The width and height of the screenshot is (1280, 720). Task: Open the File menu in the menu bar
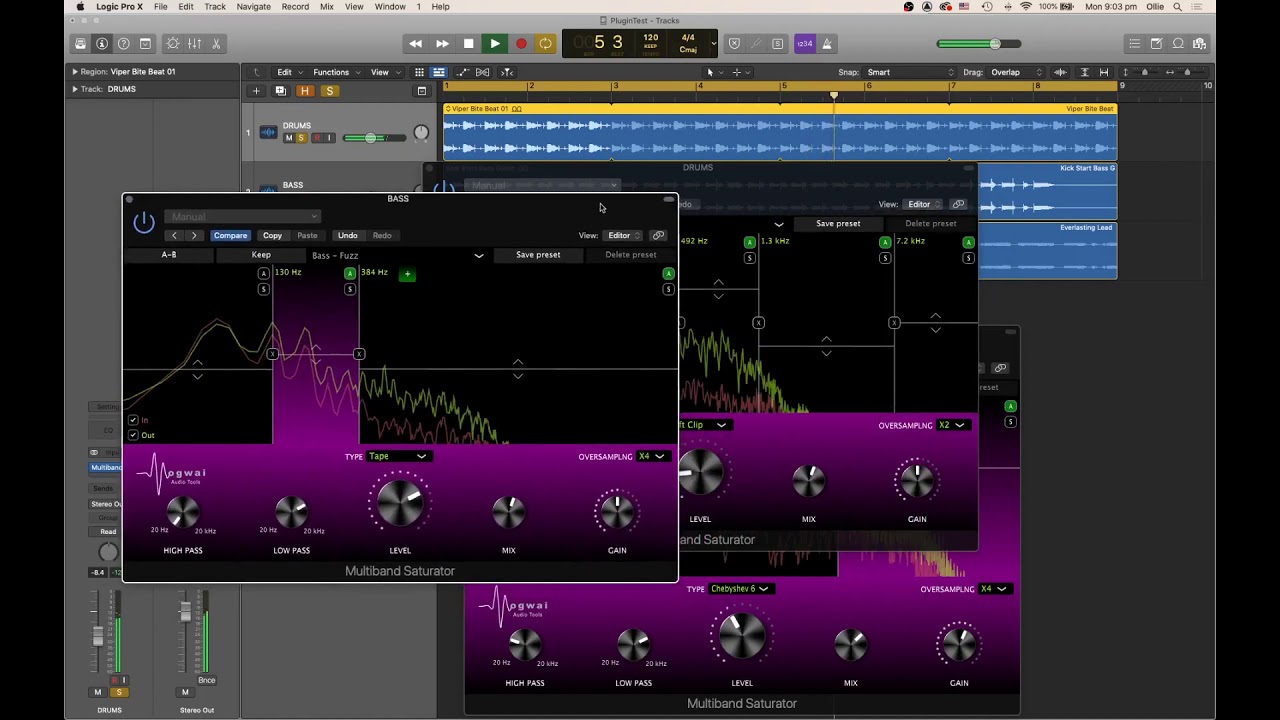pyautogui.click(x=160, y=7)
